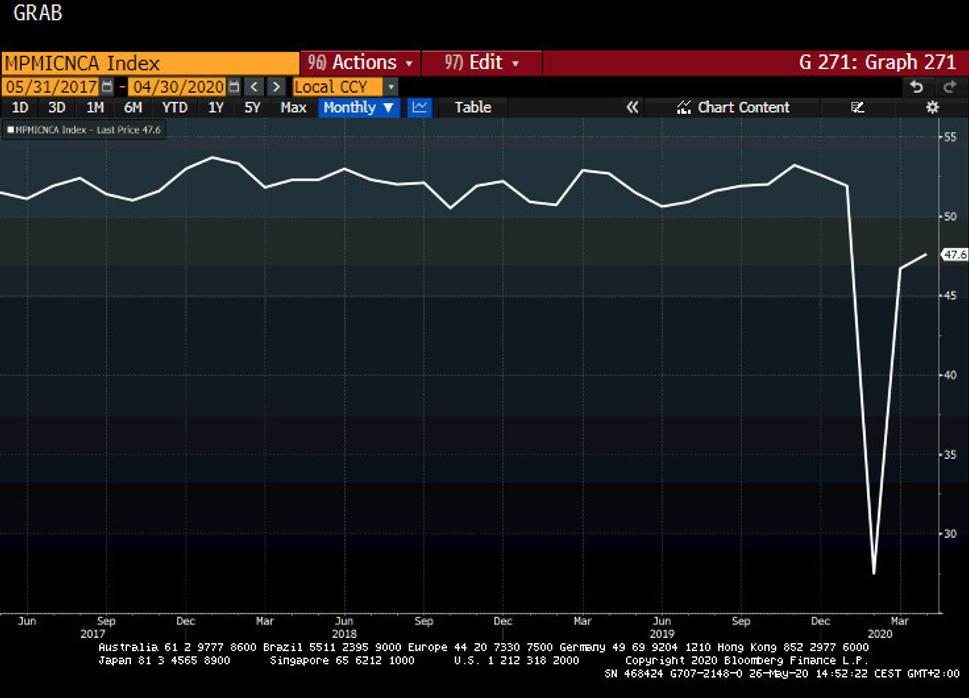Select the 1D range tab
Image resolution: width=969 pixels, height=698 pixels.
pyautogui.click(x=20, y=107)
